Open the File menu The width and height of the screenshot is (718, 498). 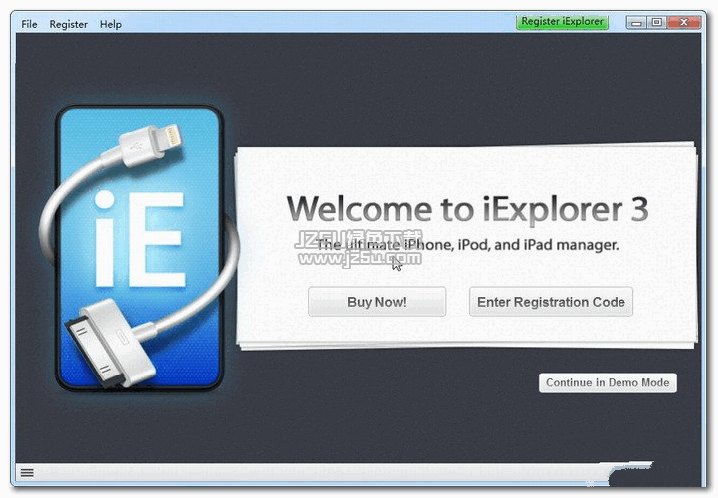click(29, 24)
